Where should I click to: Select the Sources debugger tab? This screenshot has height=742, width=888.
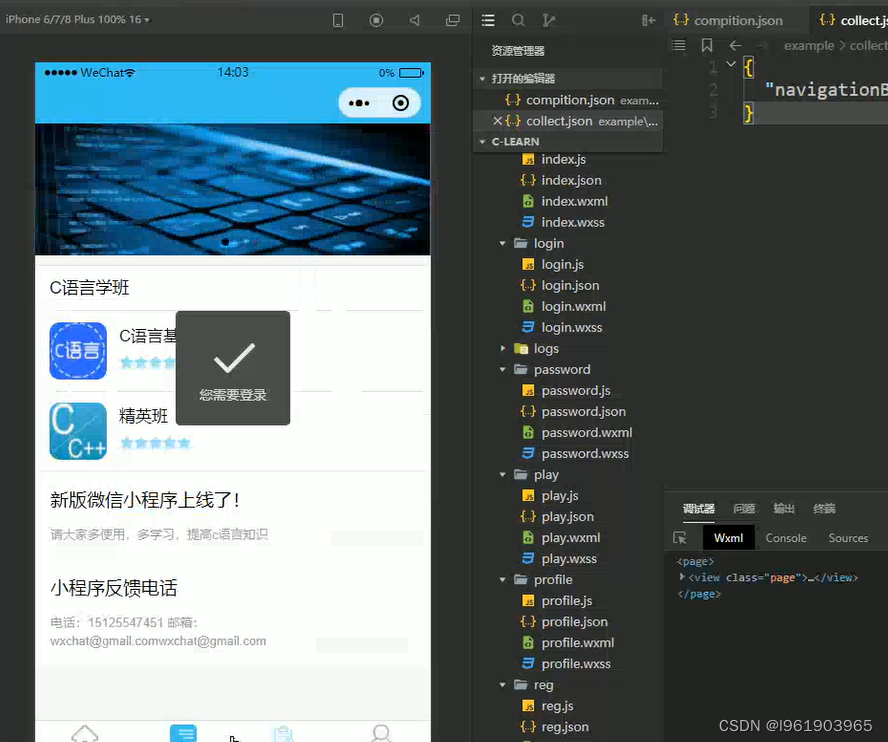[x=848, y=538]
